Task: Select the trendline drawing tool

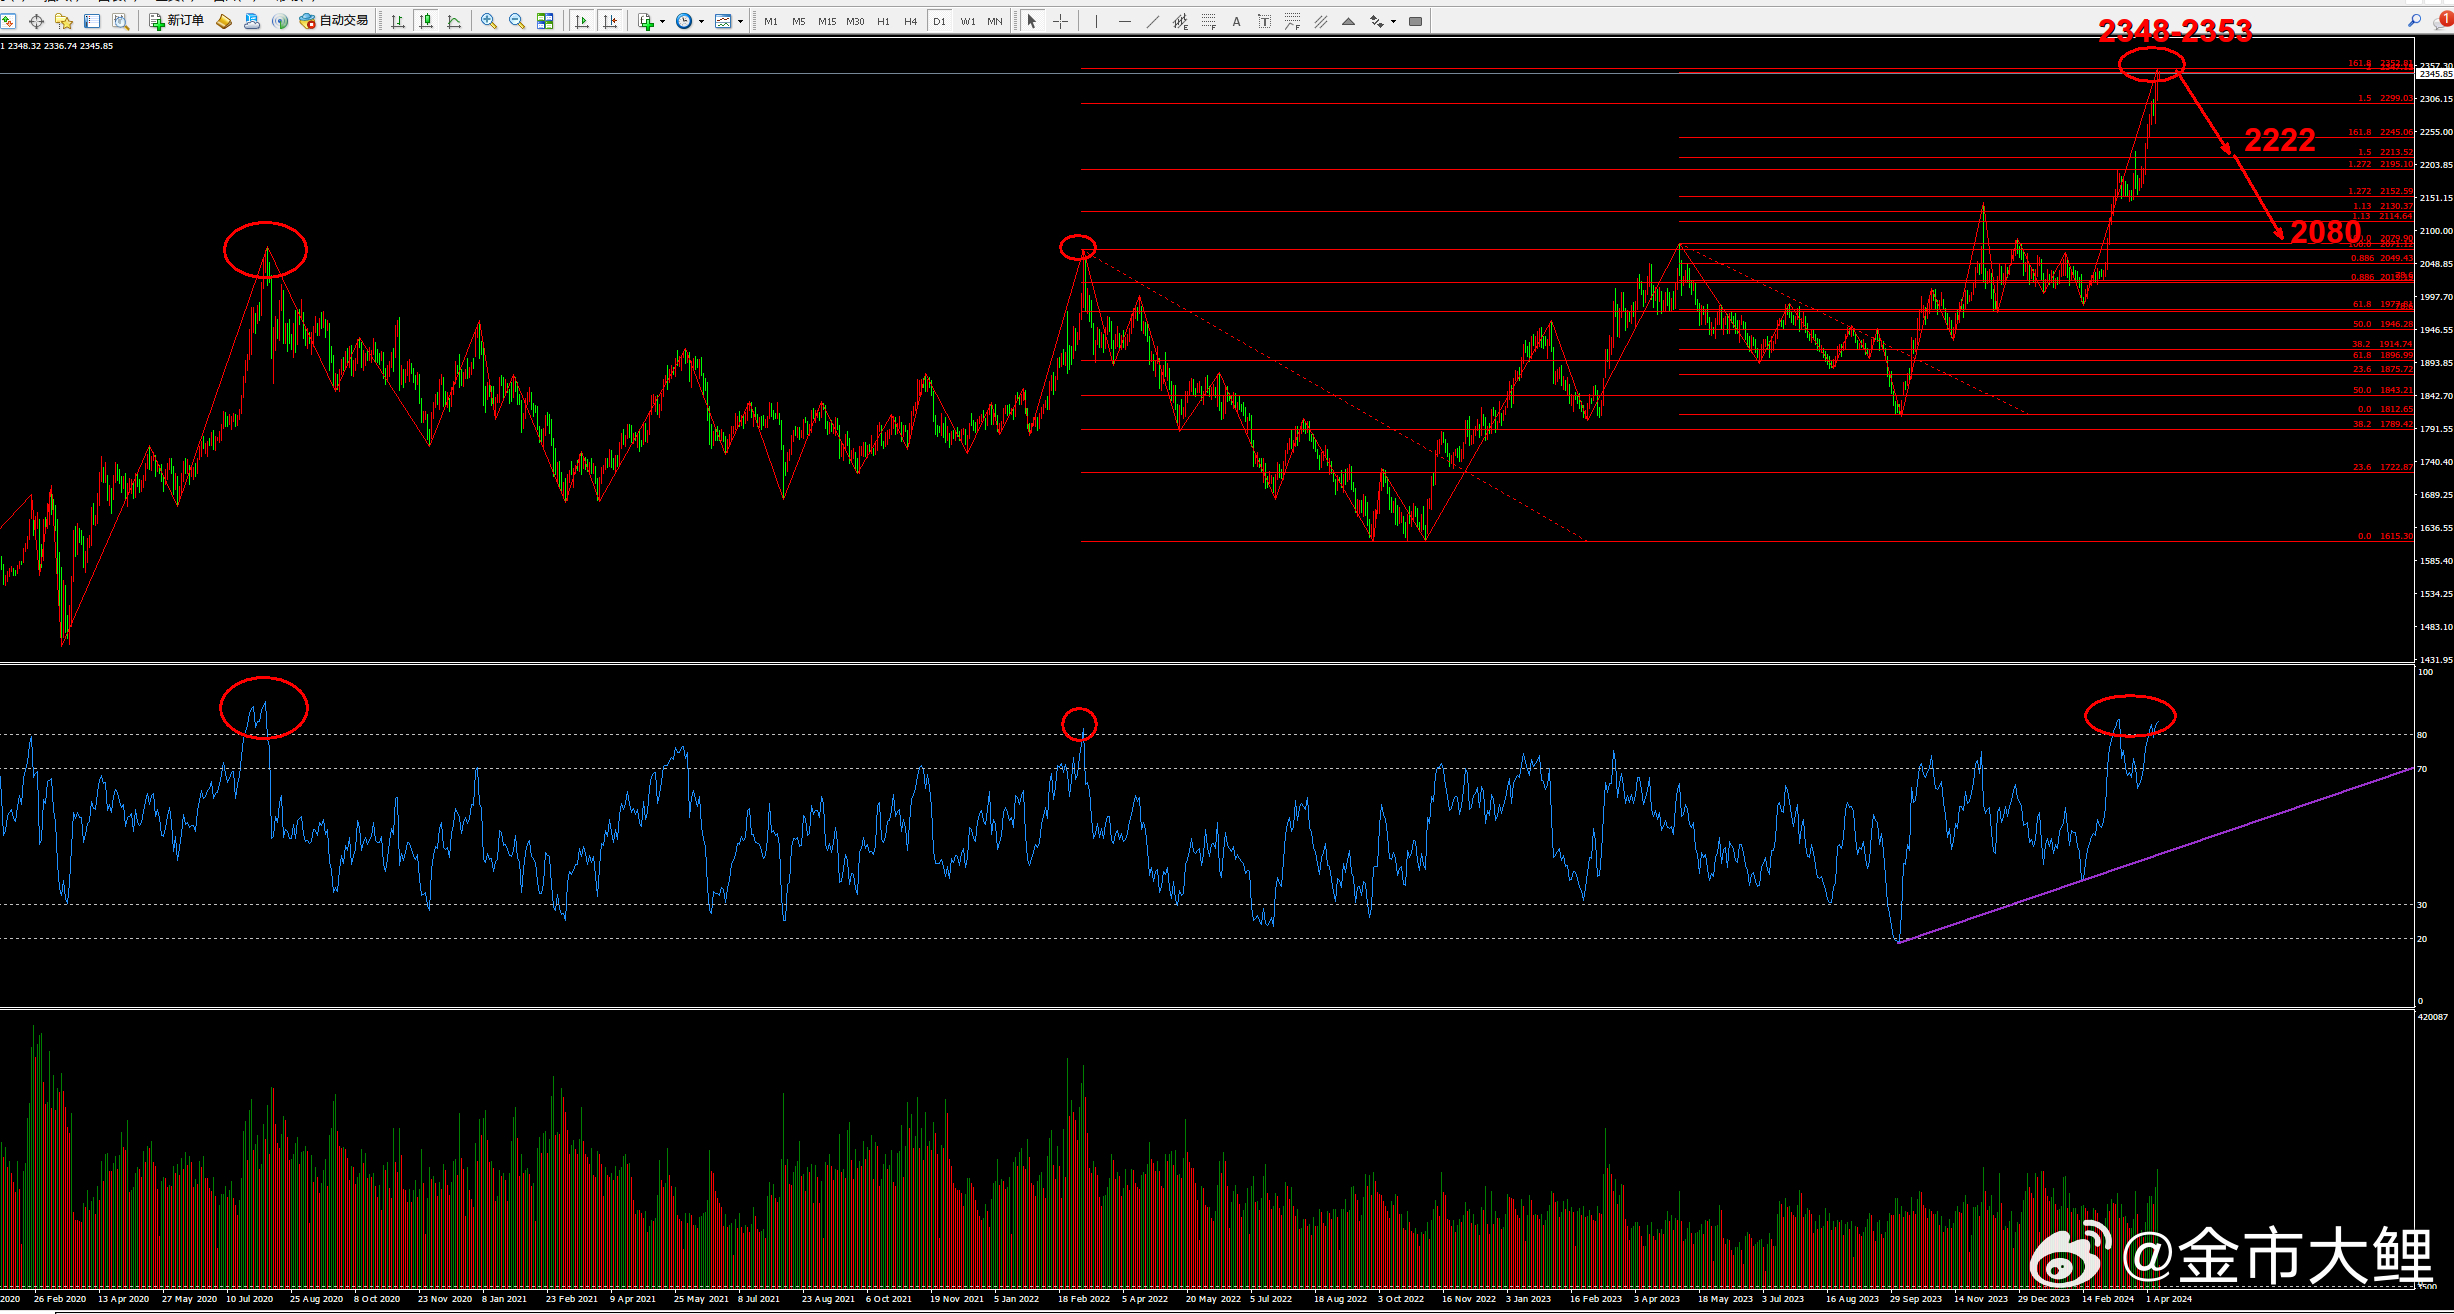Action: (x=1152, y=21)
